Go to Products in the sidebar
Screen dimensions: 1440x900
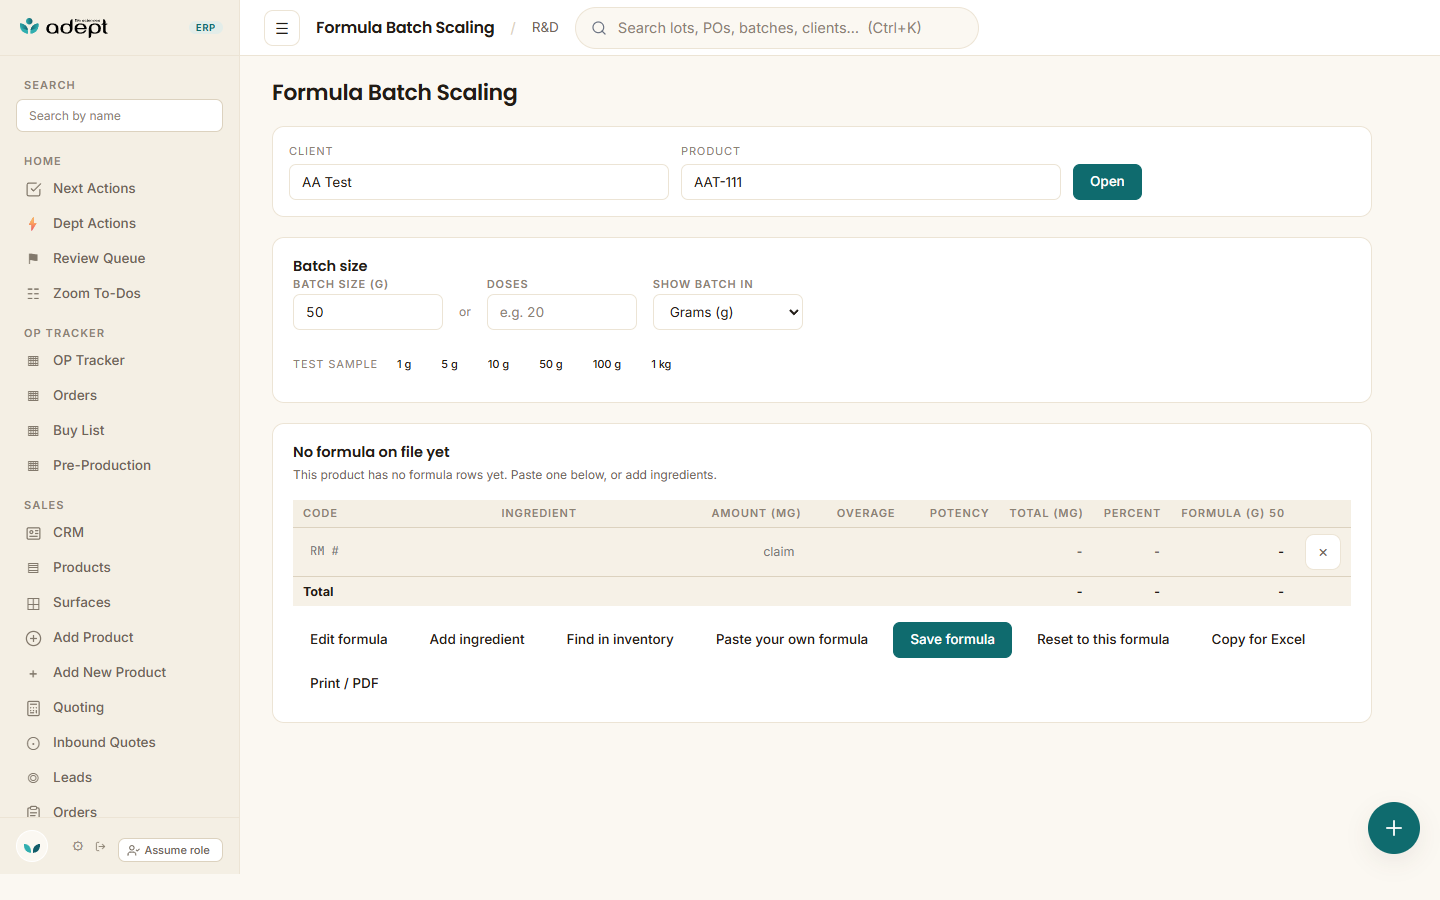pos(82,568)
